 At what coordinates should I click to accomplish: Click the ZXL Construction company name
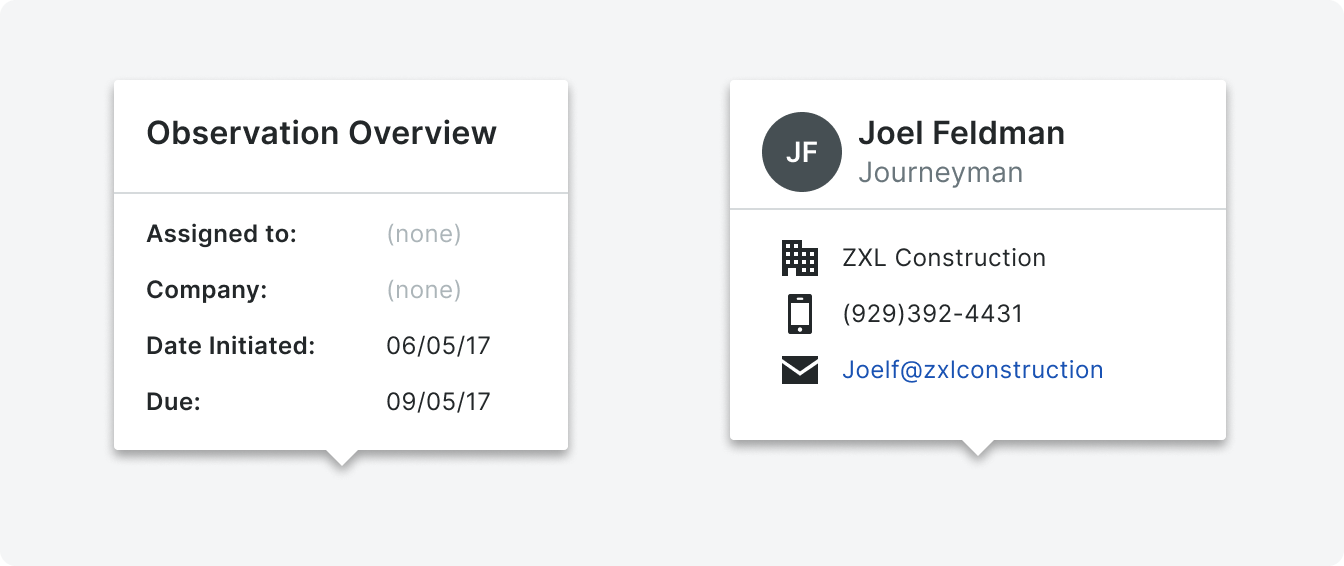click(x=944, y=258)
